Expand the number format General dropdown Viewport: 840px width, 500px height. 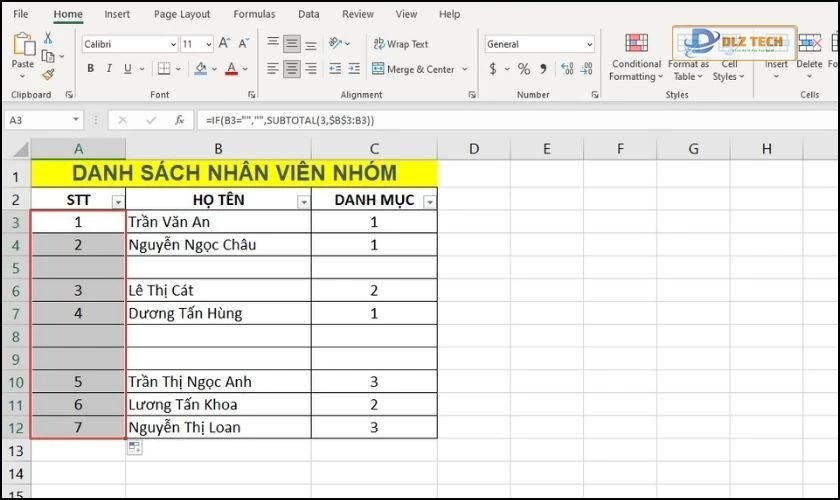pos(589,44)
